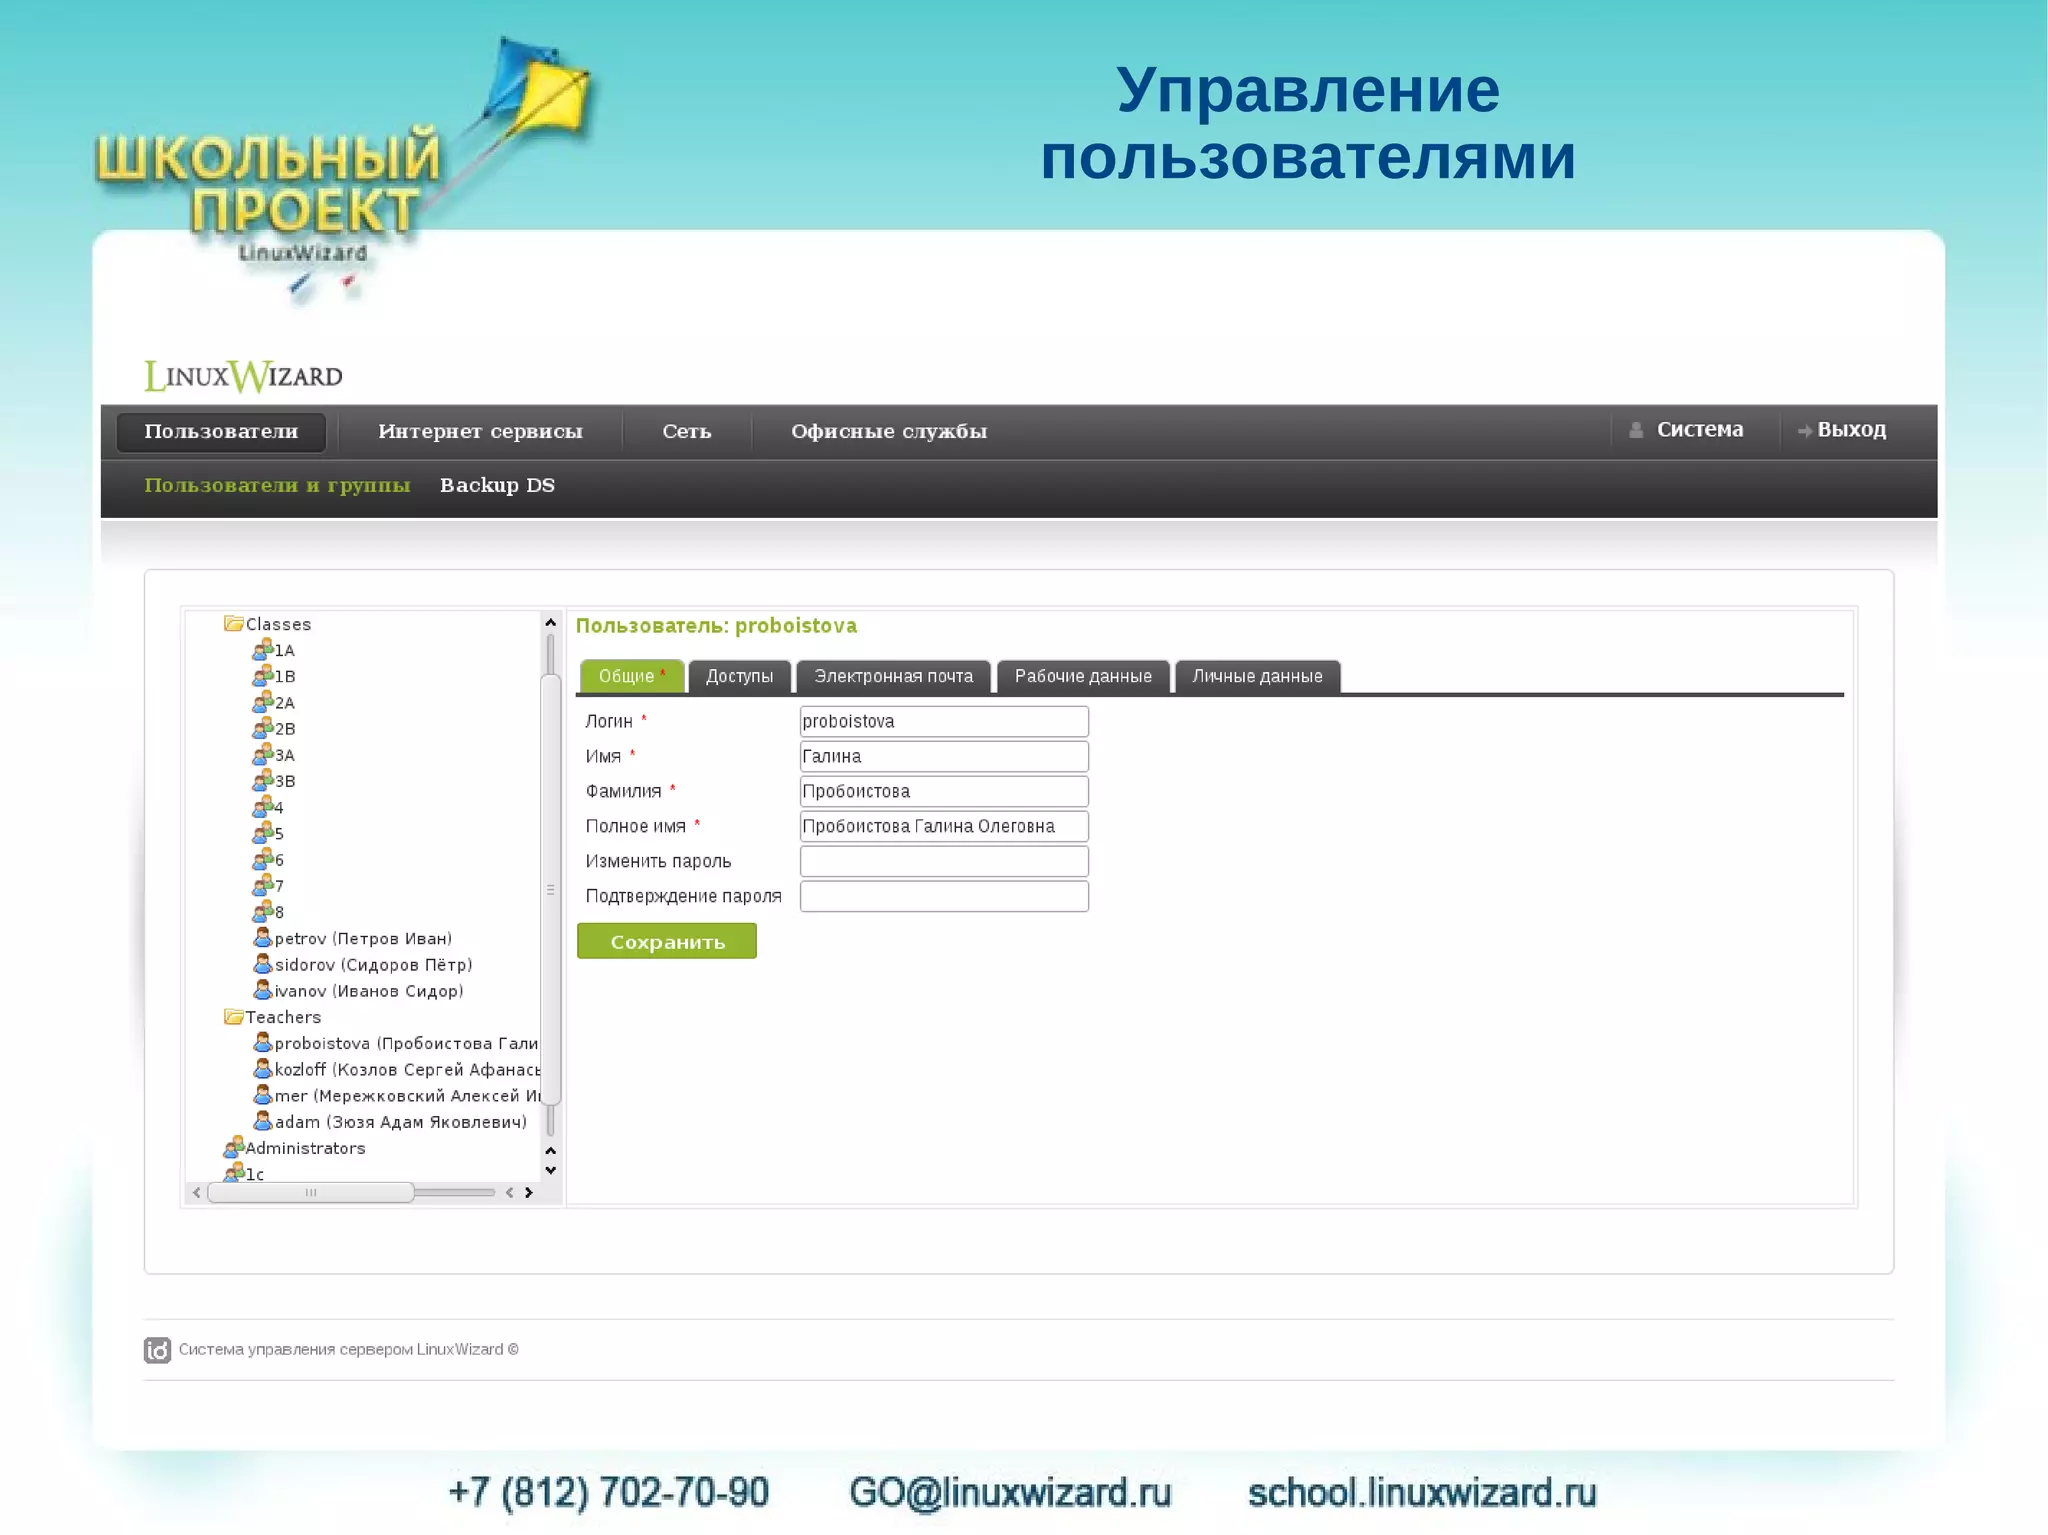The width and height of the screenshot is (2048, 1535).
Task: Click the Сохранить button
Action: pyautogui.click(x=667, y=941)
